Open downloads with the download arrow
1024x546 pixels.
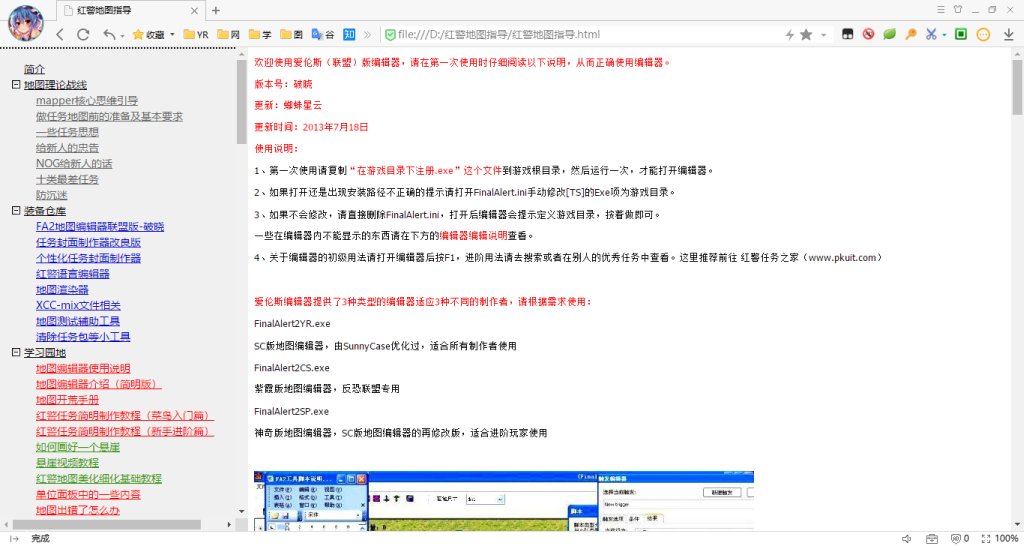[1008, 35]
